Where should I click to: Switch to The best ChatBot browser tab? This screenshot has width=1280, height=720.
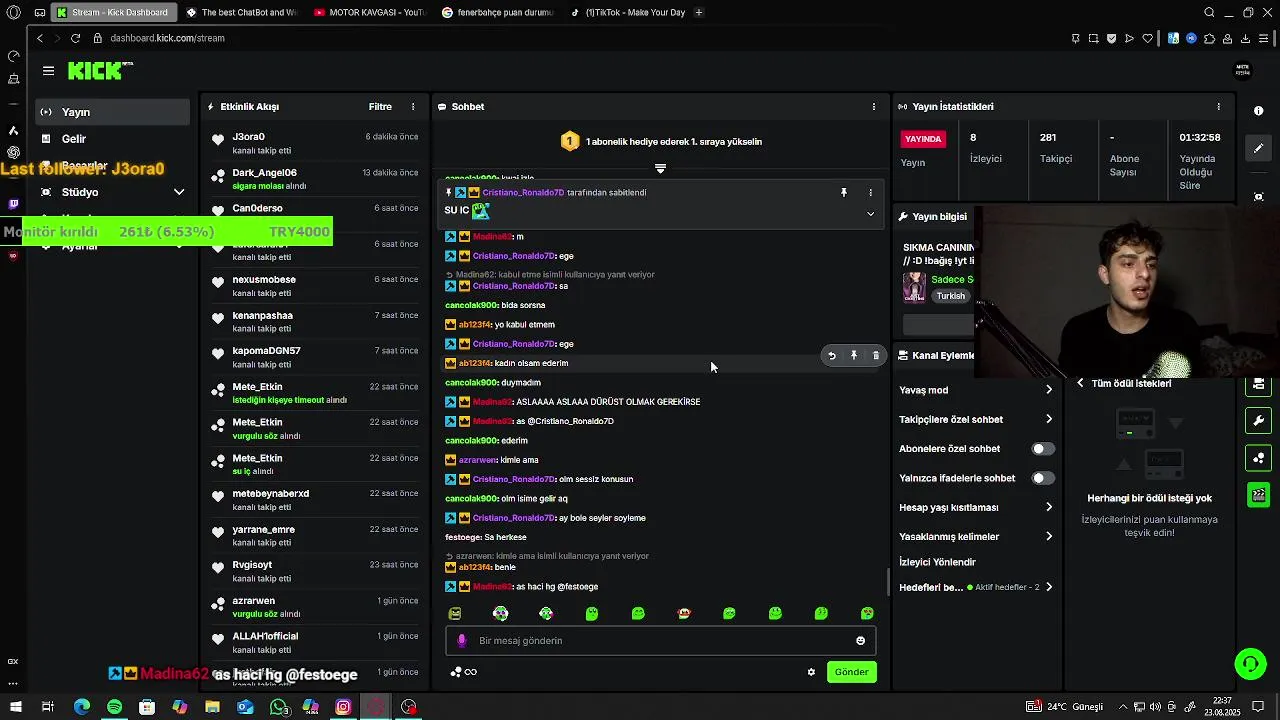240,12
